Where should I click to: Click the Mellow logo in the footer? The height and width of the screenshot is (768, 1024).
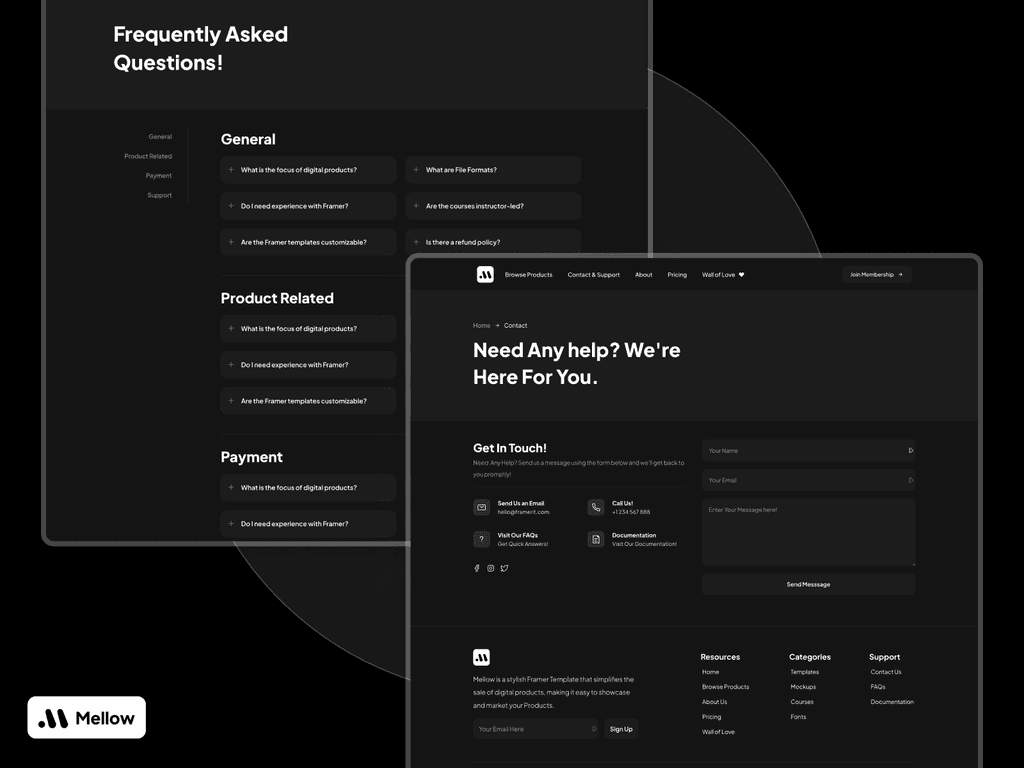point(481,657)
